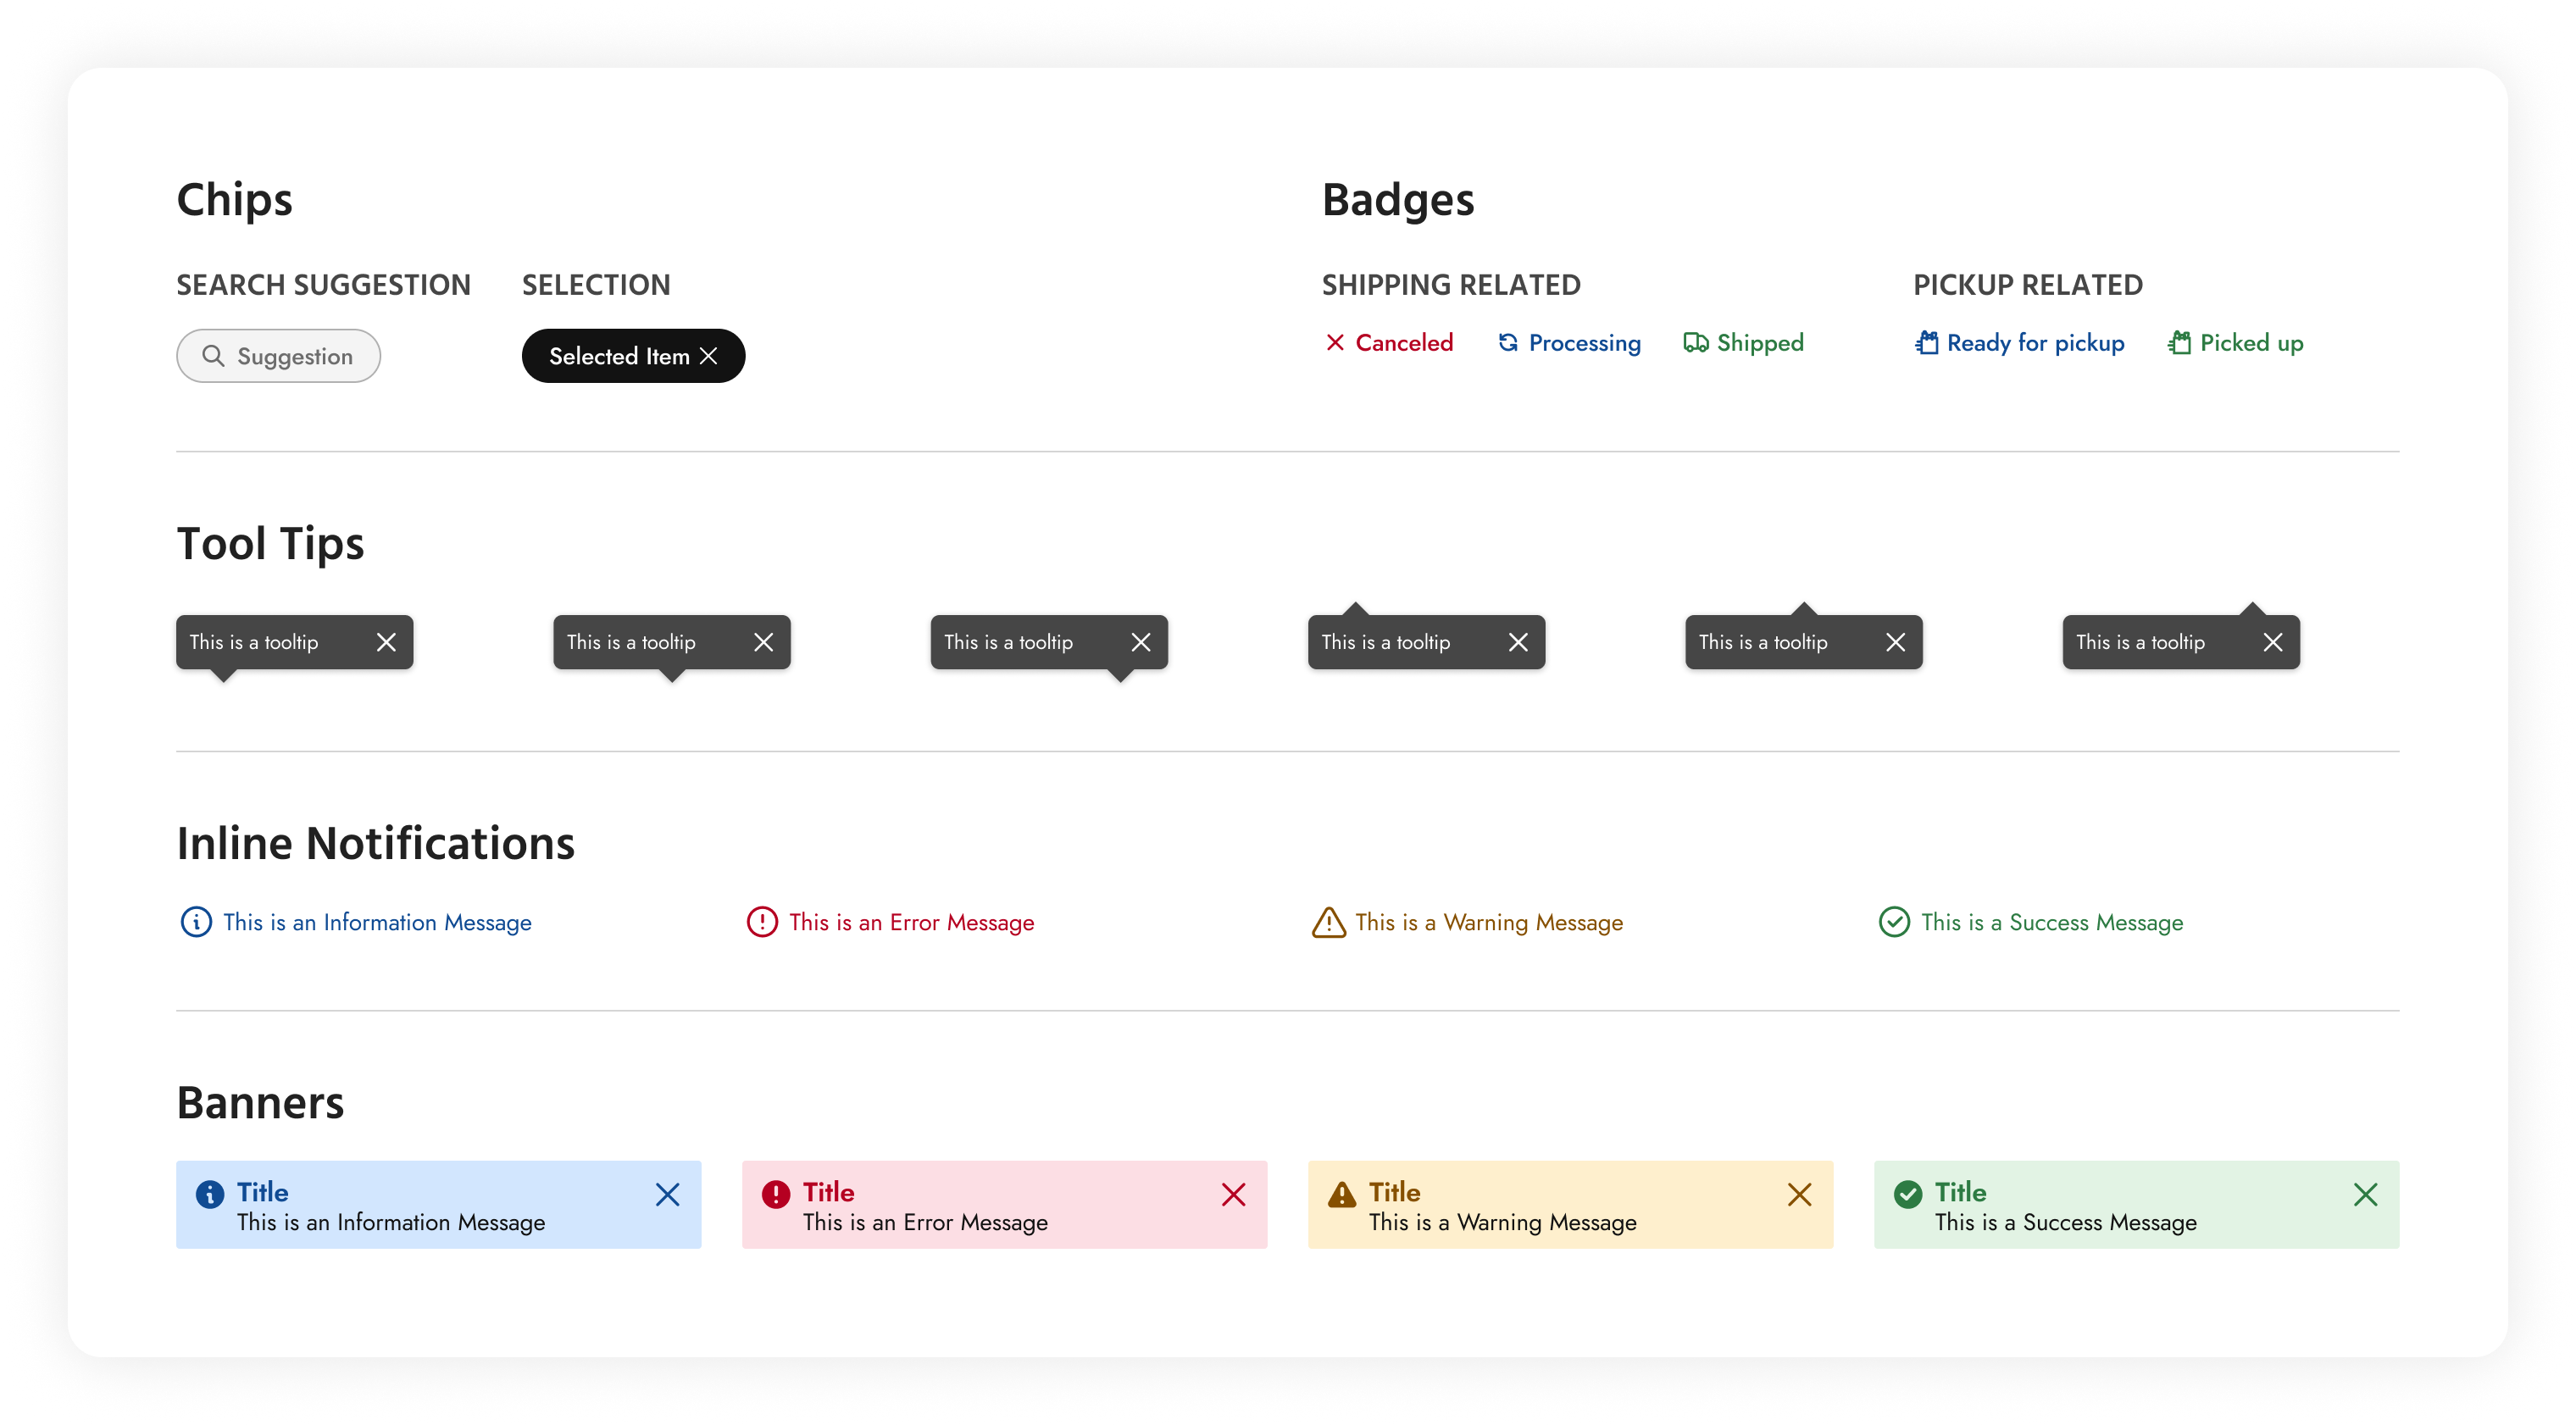Dismiss the Success Message banner
The height and width of the screenshot is (1425, 2576).
[2365, 1194]
